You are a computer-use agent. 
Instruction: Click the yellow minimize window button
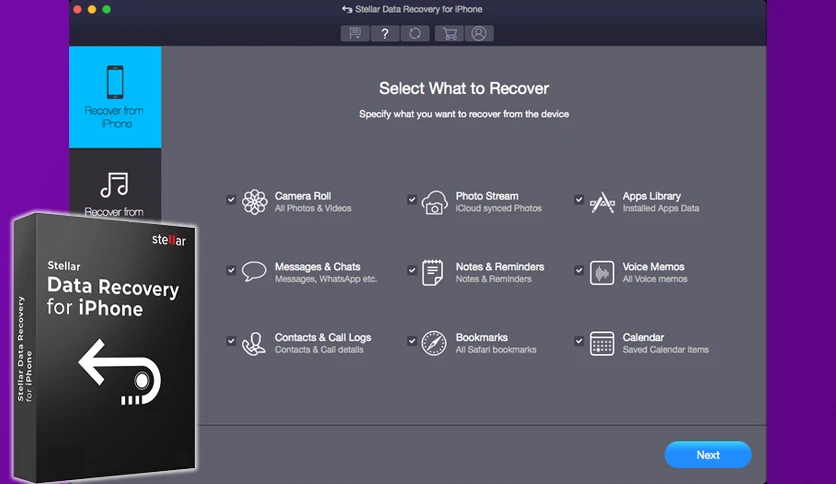(92, 9)
